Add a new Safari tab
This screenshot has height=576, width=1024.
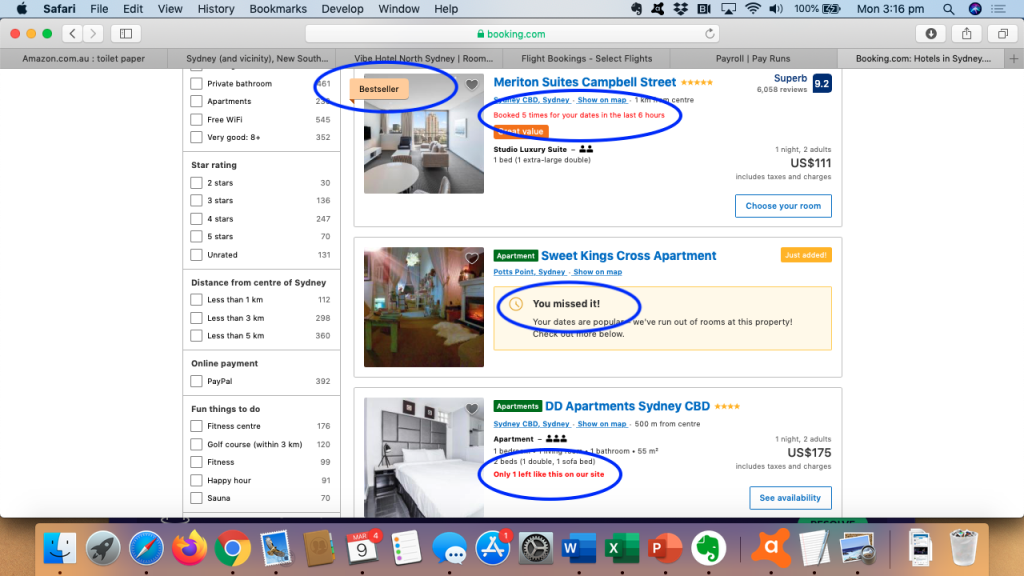pos(1014,59)
